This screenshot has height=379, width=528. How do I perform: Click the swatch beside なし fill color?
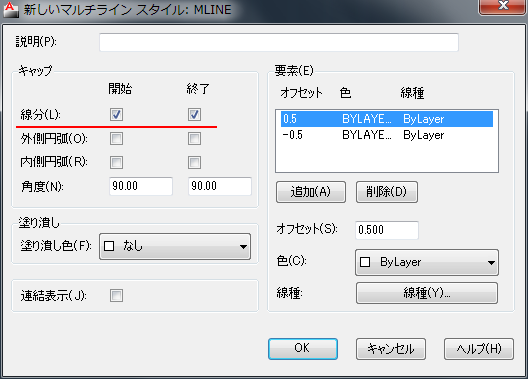[109, 246]
